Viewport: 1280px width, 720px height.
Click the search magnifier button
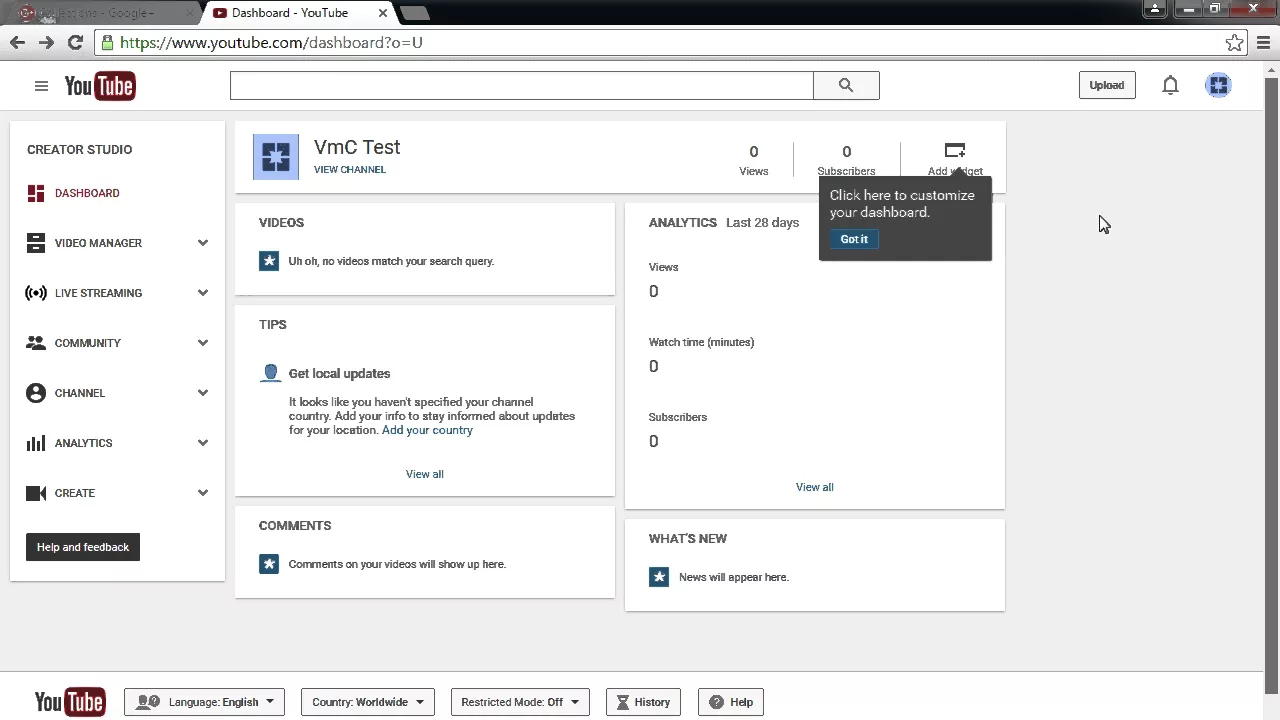tap(846, 86)
